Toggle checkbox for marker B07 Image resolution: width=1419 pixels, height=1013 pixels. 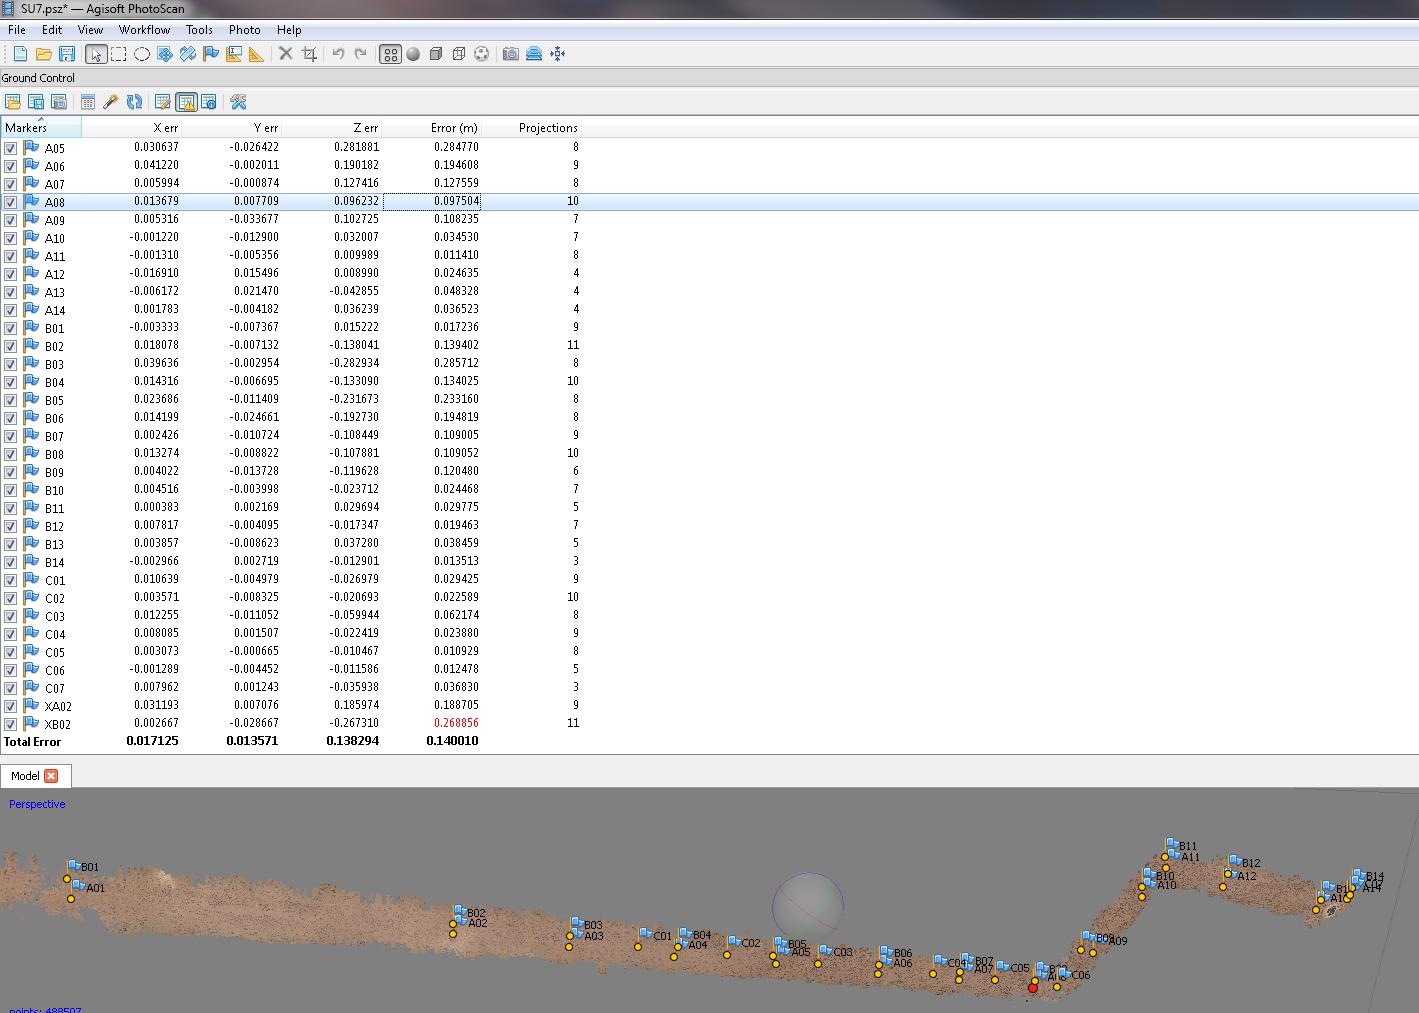click(11, 436)
